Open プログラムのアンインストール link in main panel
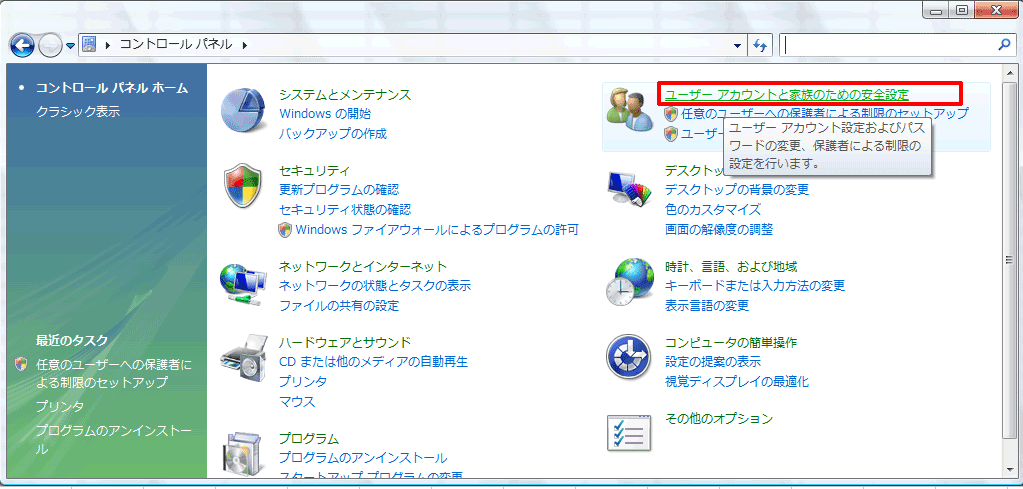This screenshot has height=489, width=1023. pos(363,458)
